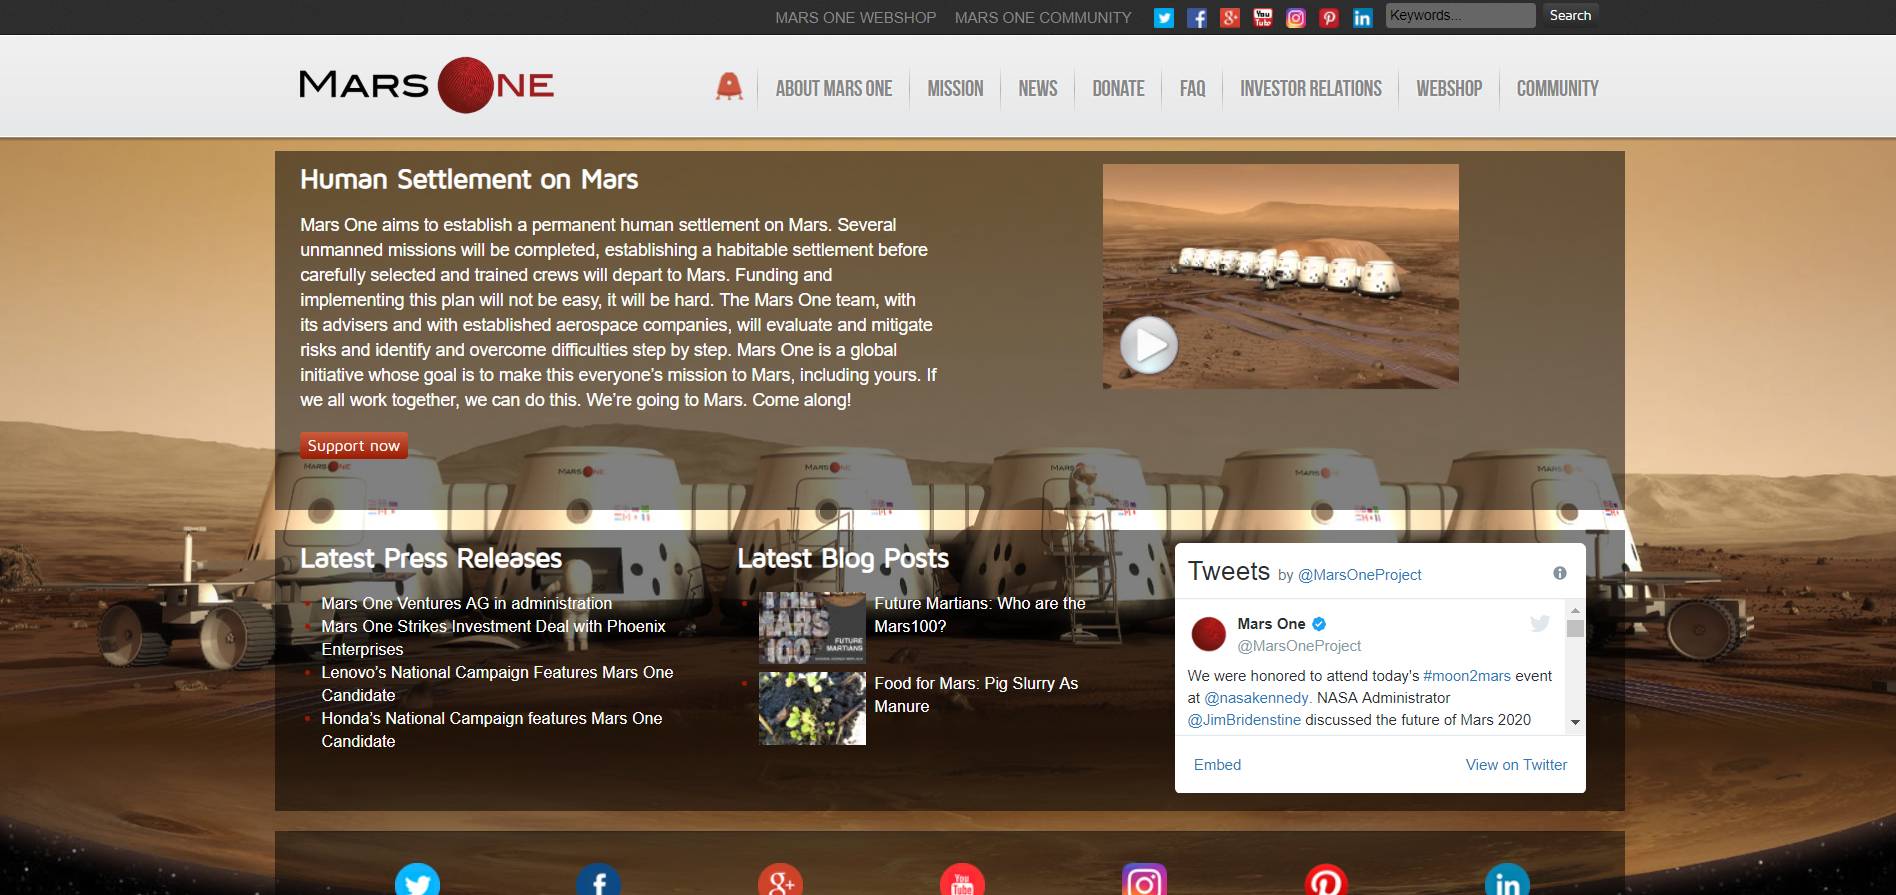
Task: Open YouTube icon in top bar
Action: [x=1263, y=17]
